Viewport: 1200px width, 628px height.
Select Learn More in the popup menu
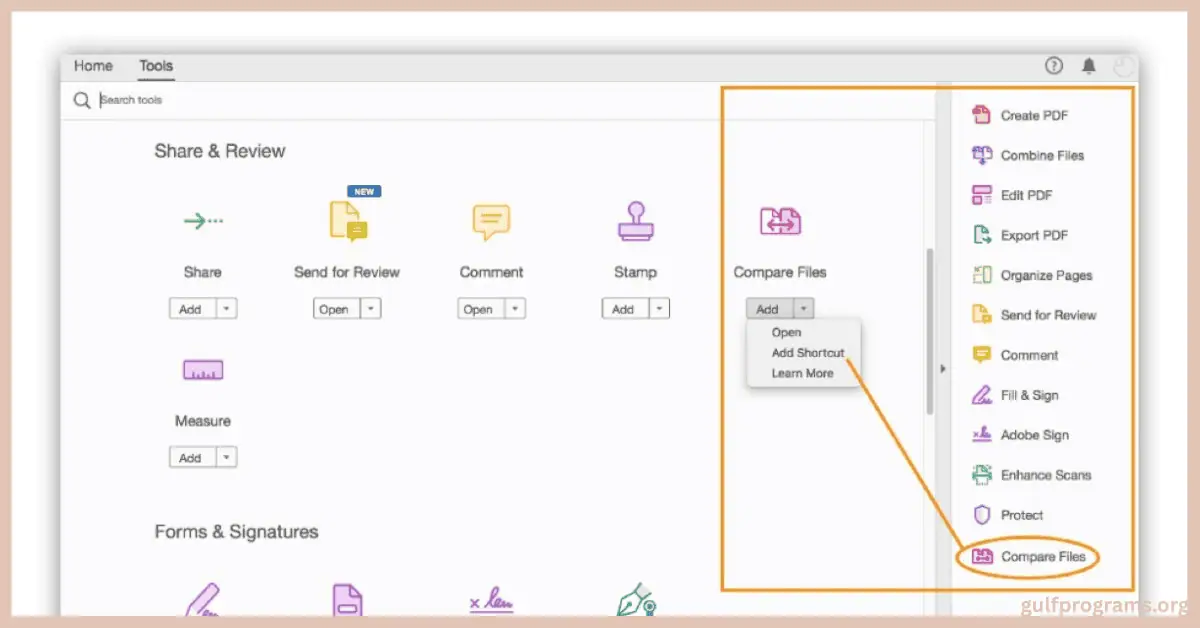click(802, 373)
